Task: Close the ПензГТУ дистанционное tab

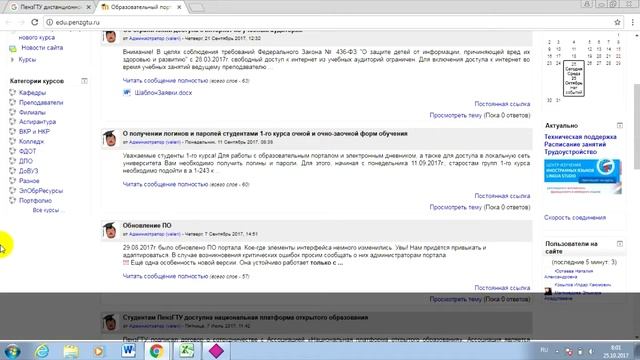Action: 89,7
